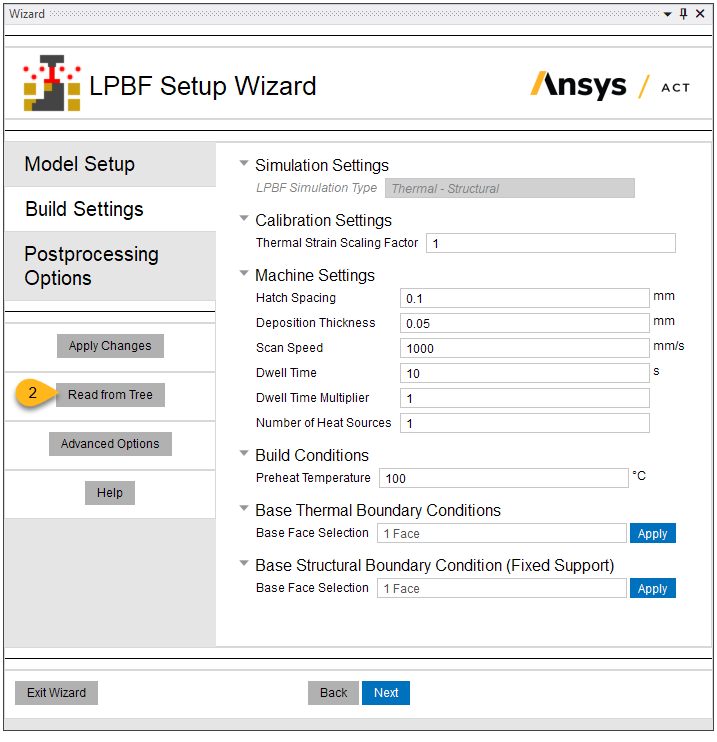Edit the Hatch Spacing field
The height and width of the screenshot is (742, 717).
point(524,298)
